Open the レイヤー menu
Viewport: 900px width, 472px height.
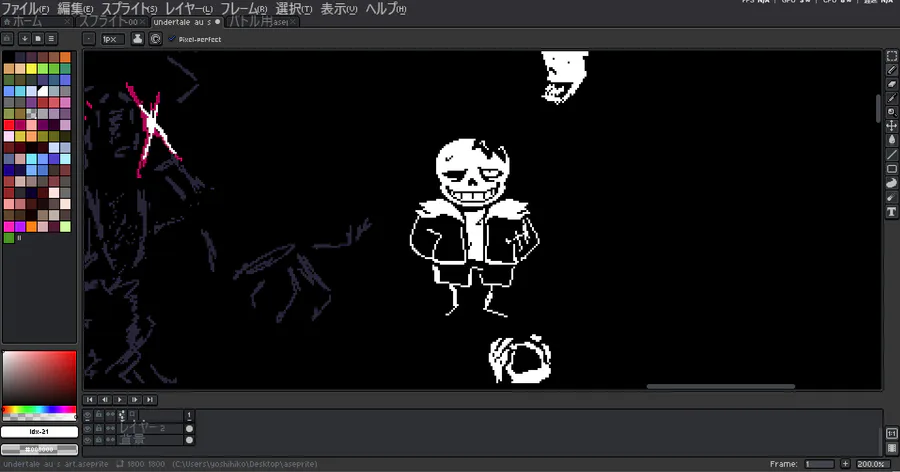189,9
